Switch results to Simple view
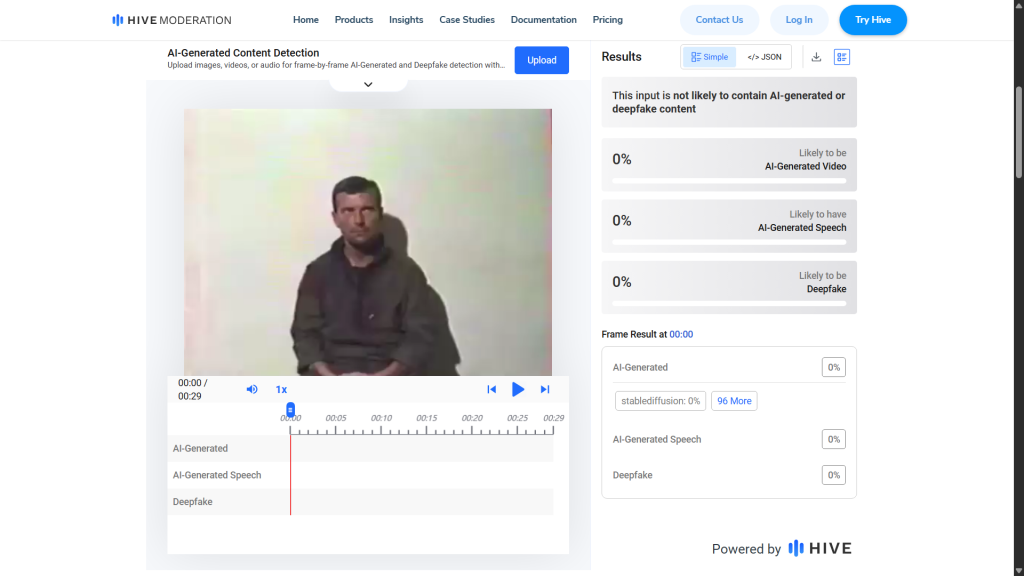 710,57
